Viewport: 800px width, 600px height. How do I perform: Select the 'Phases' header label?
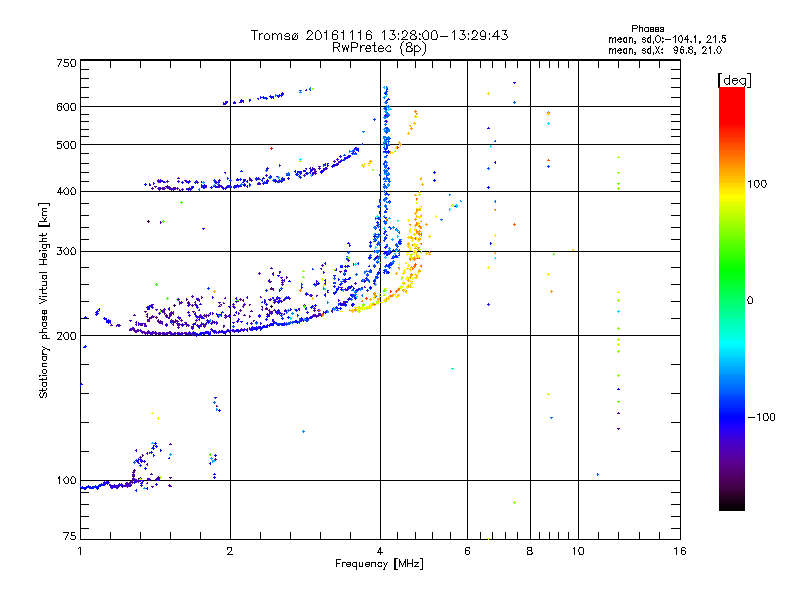pos(647,29)
